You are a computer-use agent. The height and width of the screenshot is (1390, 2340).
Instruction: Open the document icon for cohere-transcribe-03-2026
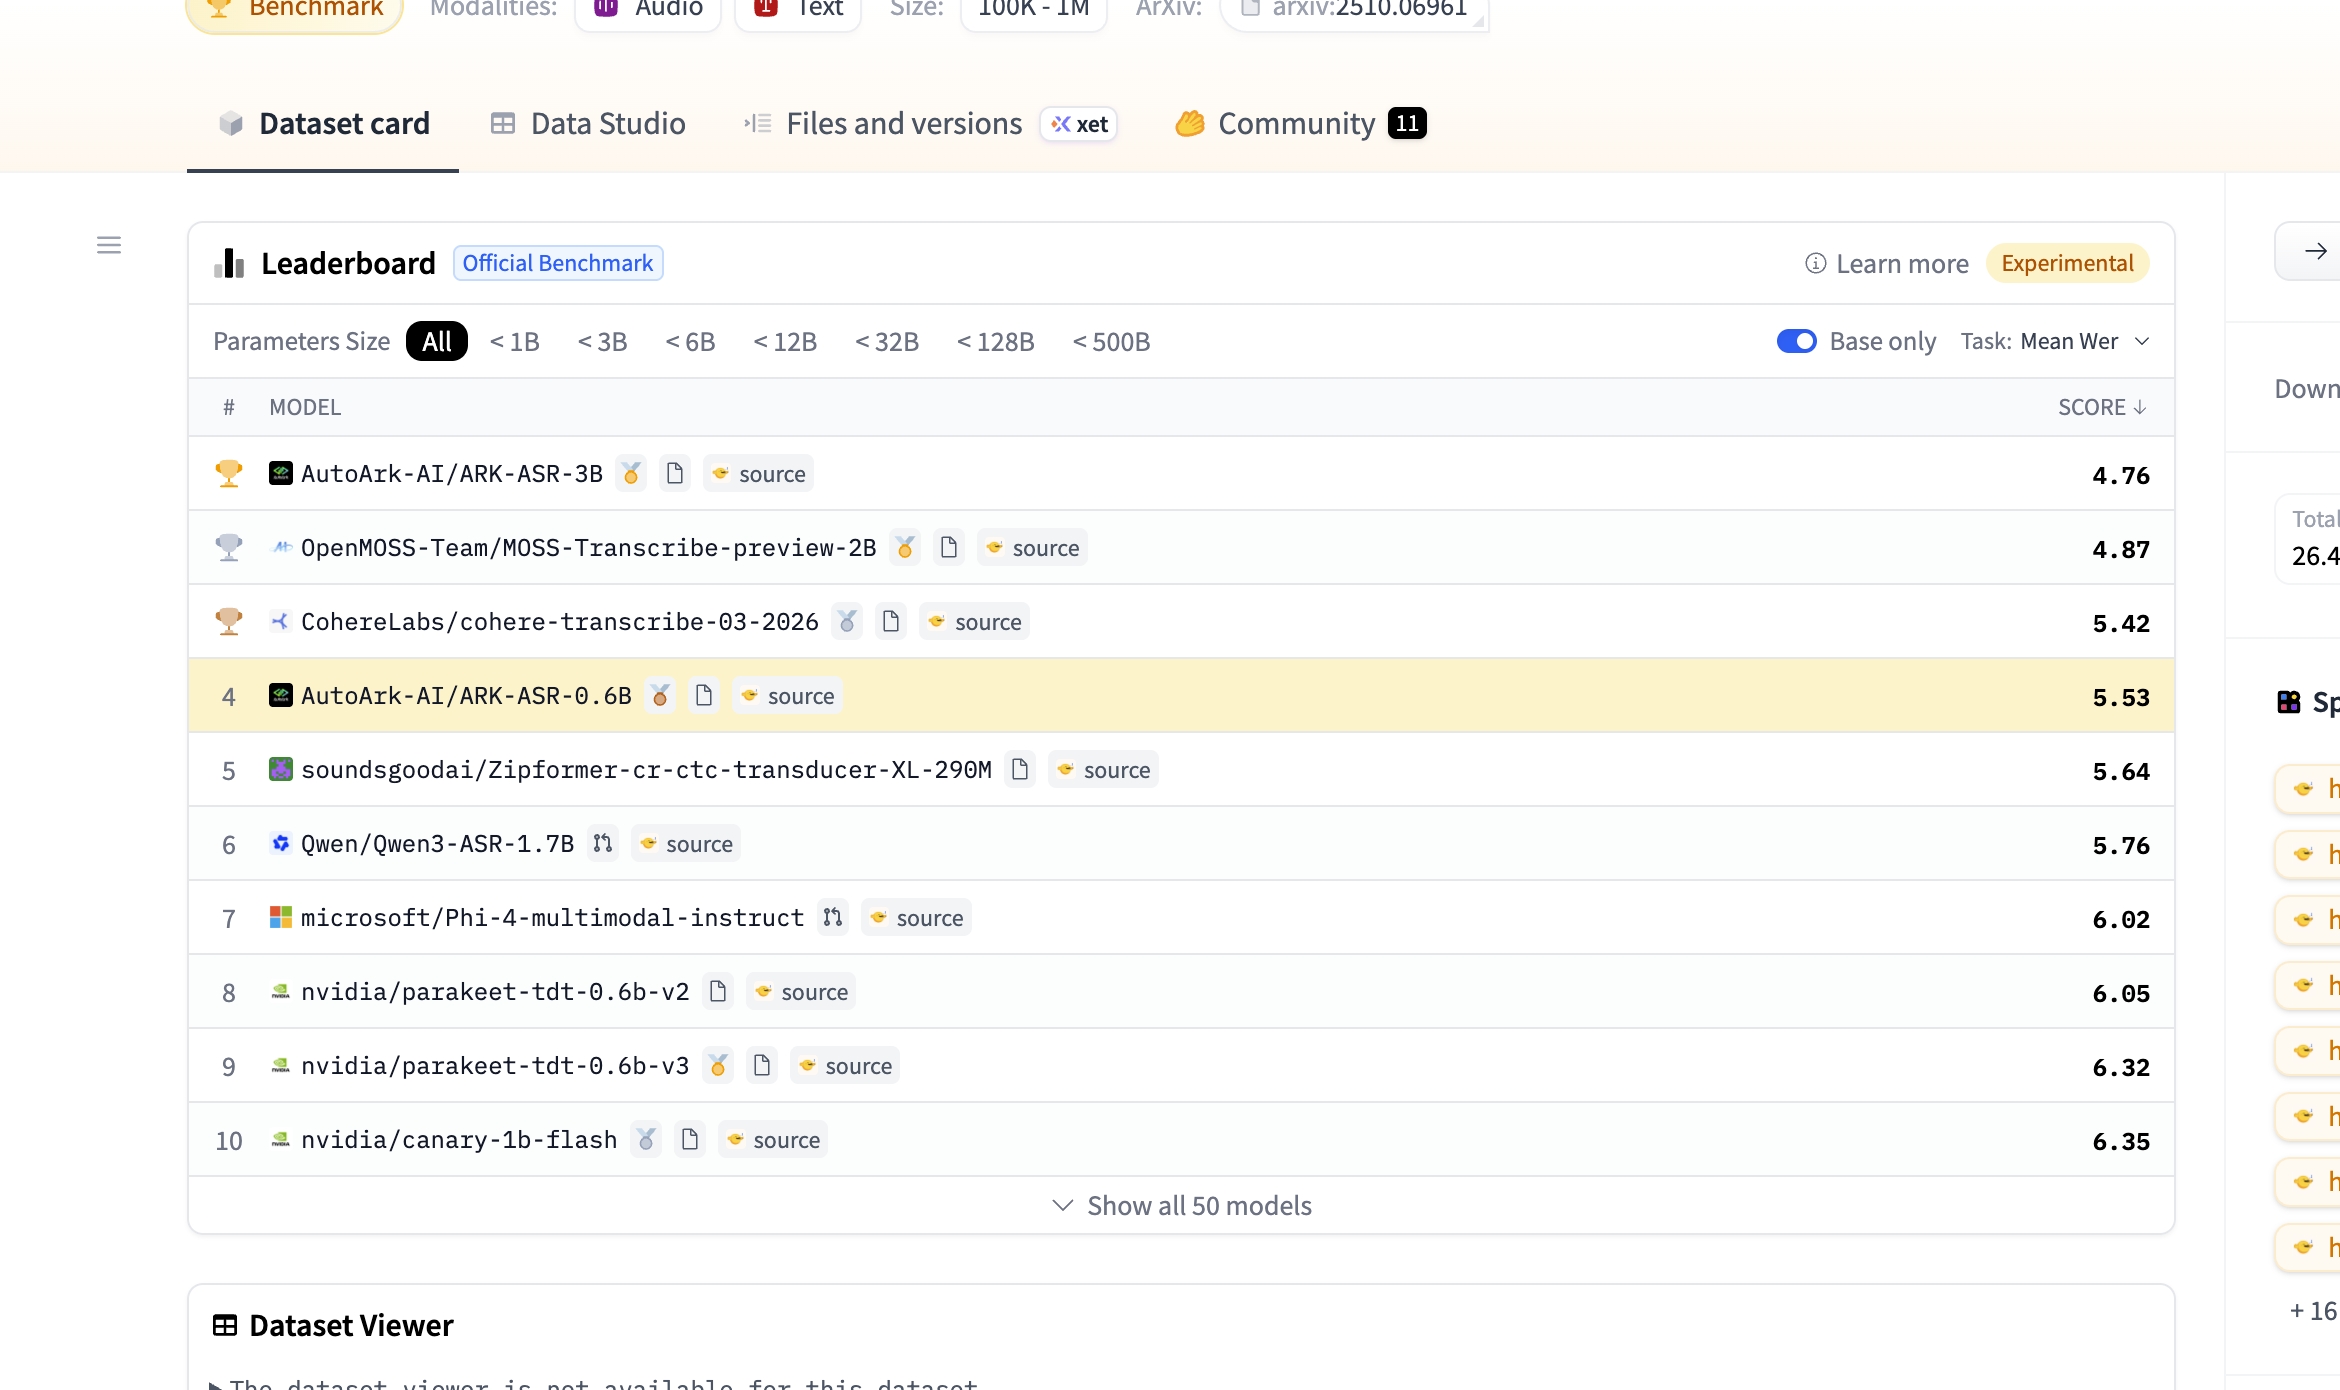[891, 621]
